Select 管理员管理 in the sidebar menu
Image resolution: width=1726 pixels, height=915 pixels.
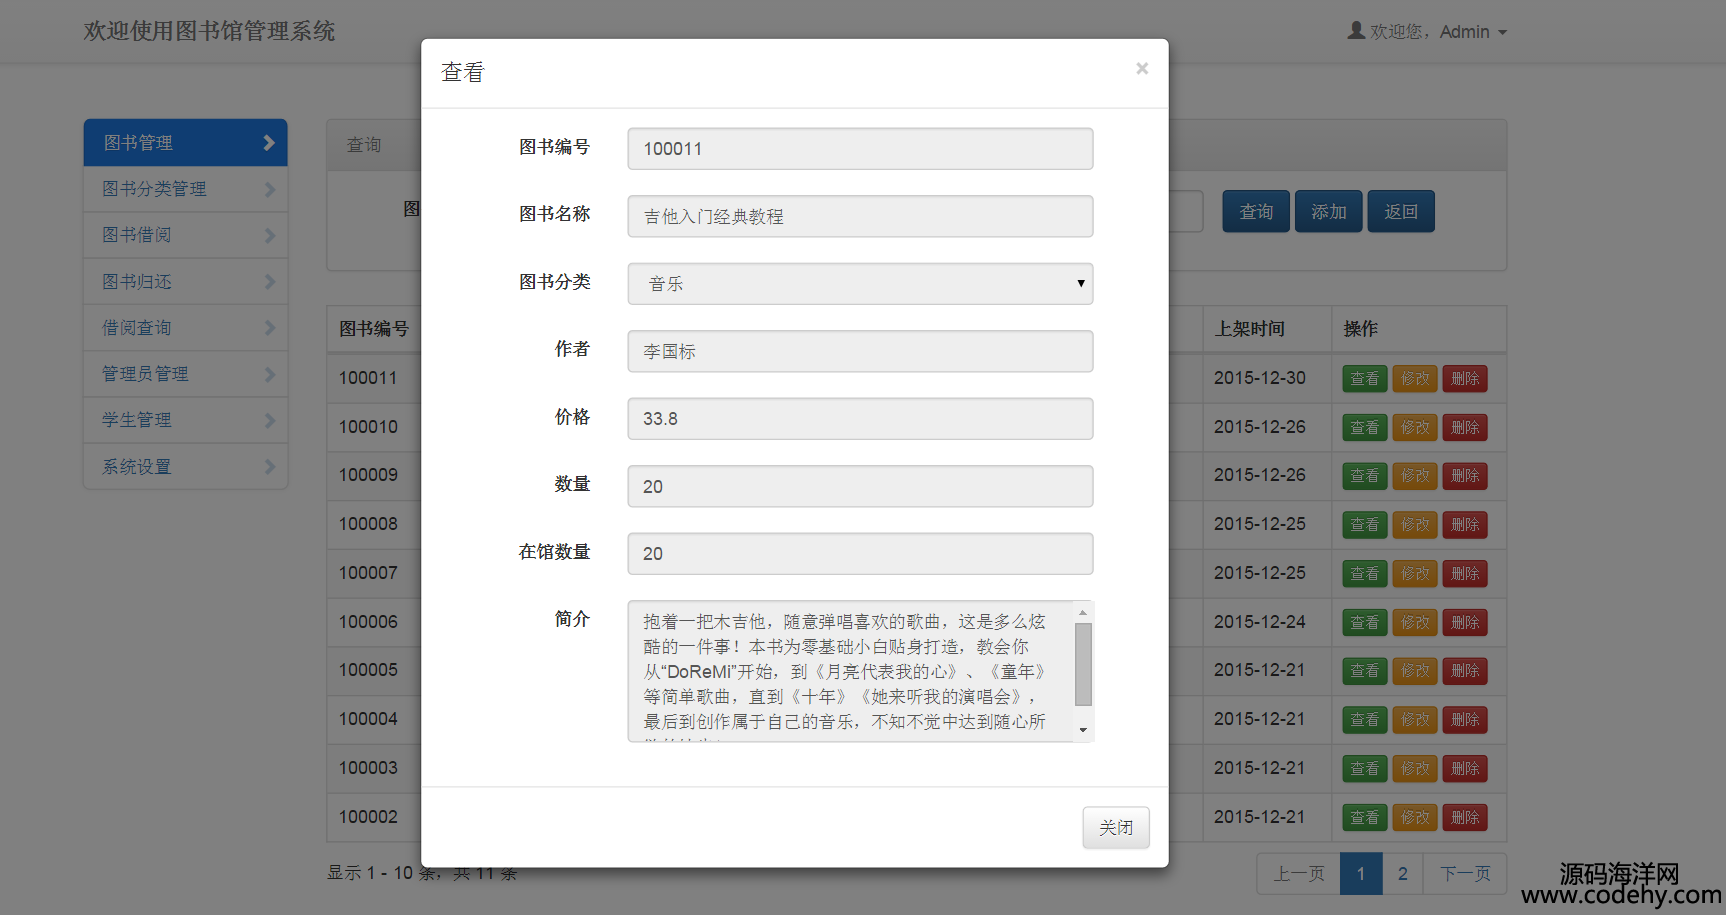click(145, 374)
